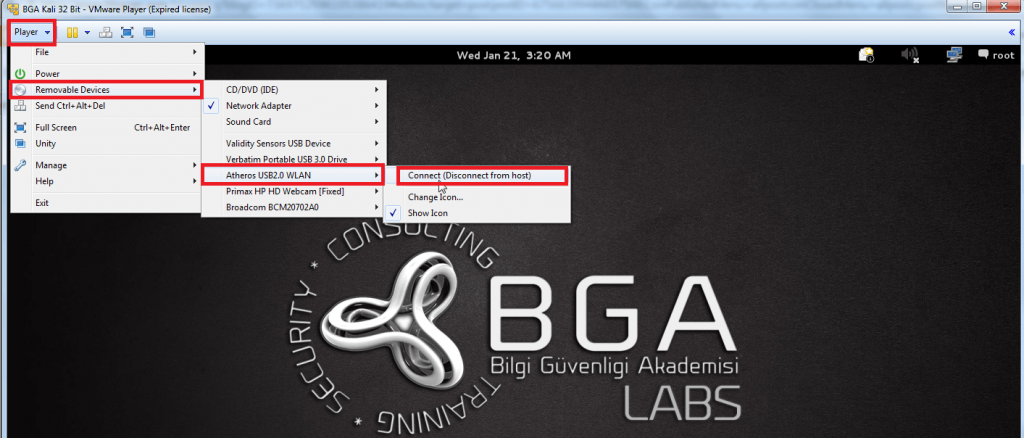Expand the Sound Card submenu
This screenshot has width=1024, height=438.
coord(293,121)
